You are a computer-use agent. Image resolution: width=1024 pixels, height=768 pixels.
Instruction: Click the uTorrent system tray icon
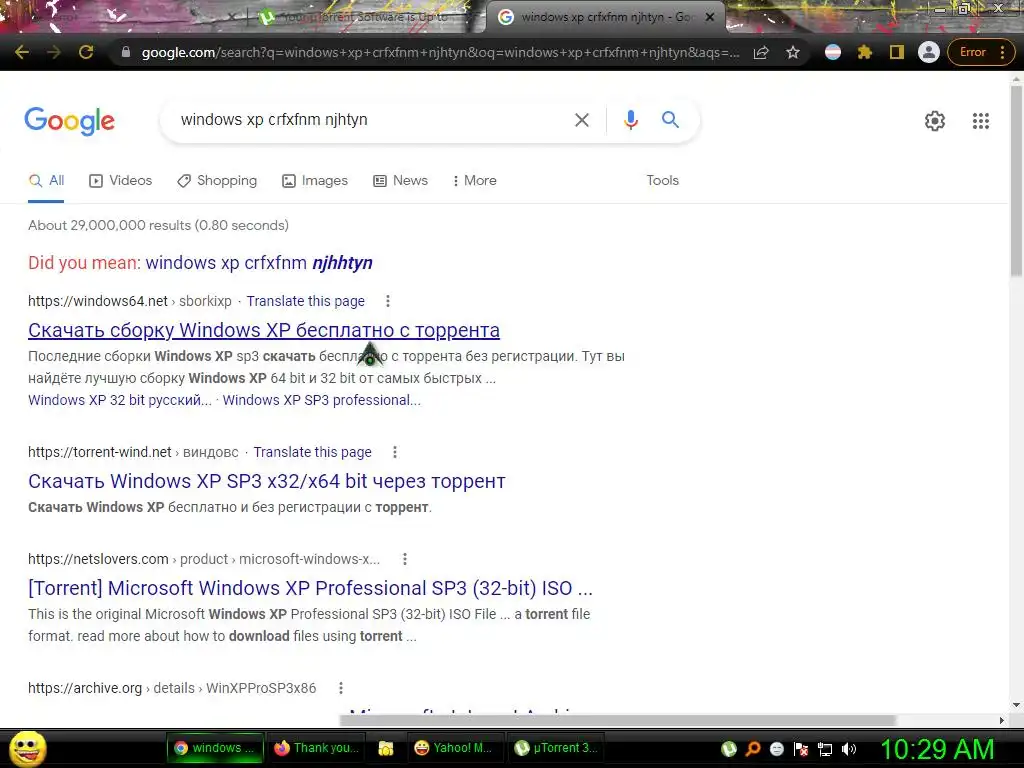(x=729, y=749)
